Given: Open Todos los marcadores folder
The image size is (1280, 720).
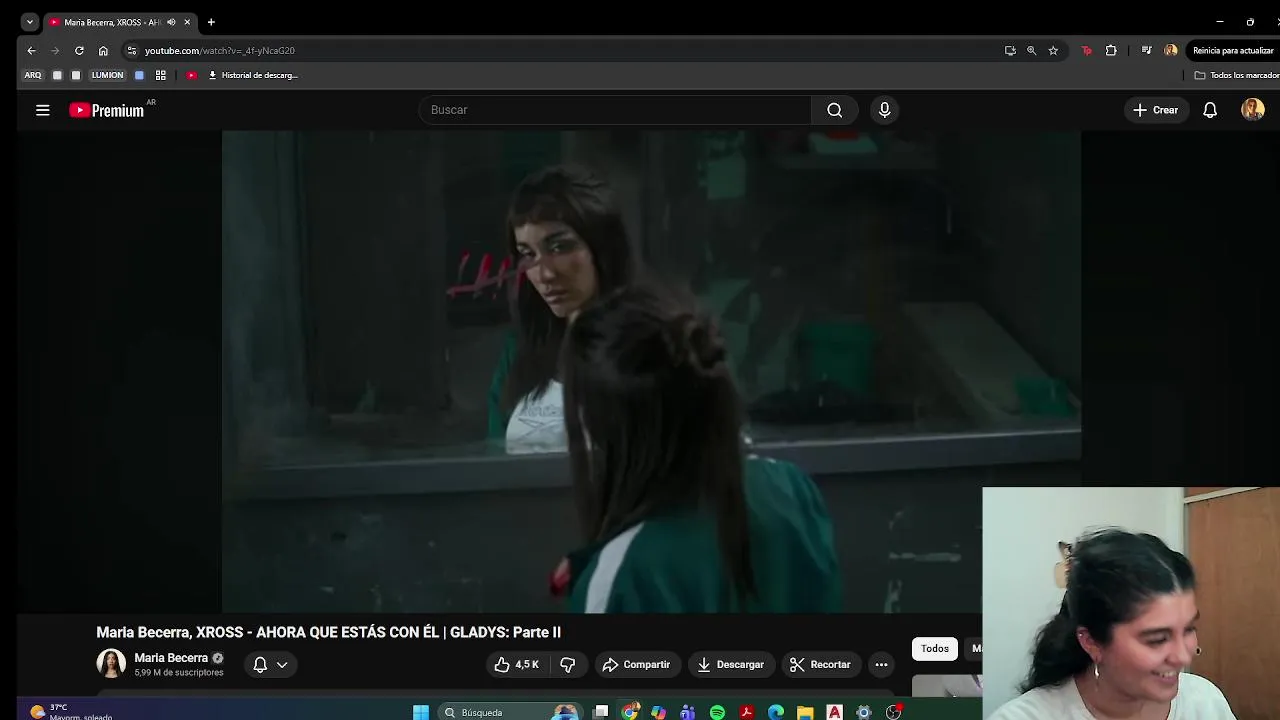Looking at the screenshot, I should (1238, 75).
